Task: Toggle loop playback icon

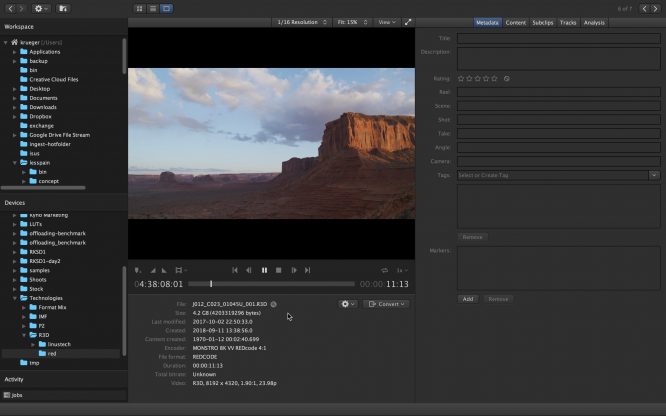Action: 384,270
